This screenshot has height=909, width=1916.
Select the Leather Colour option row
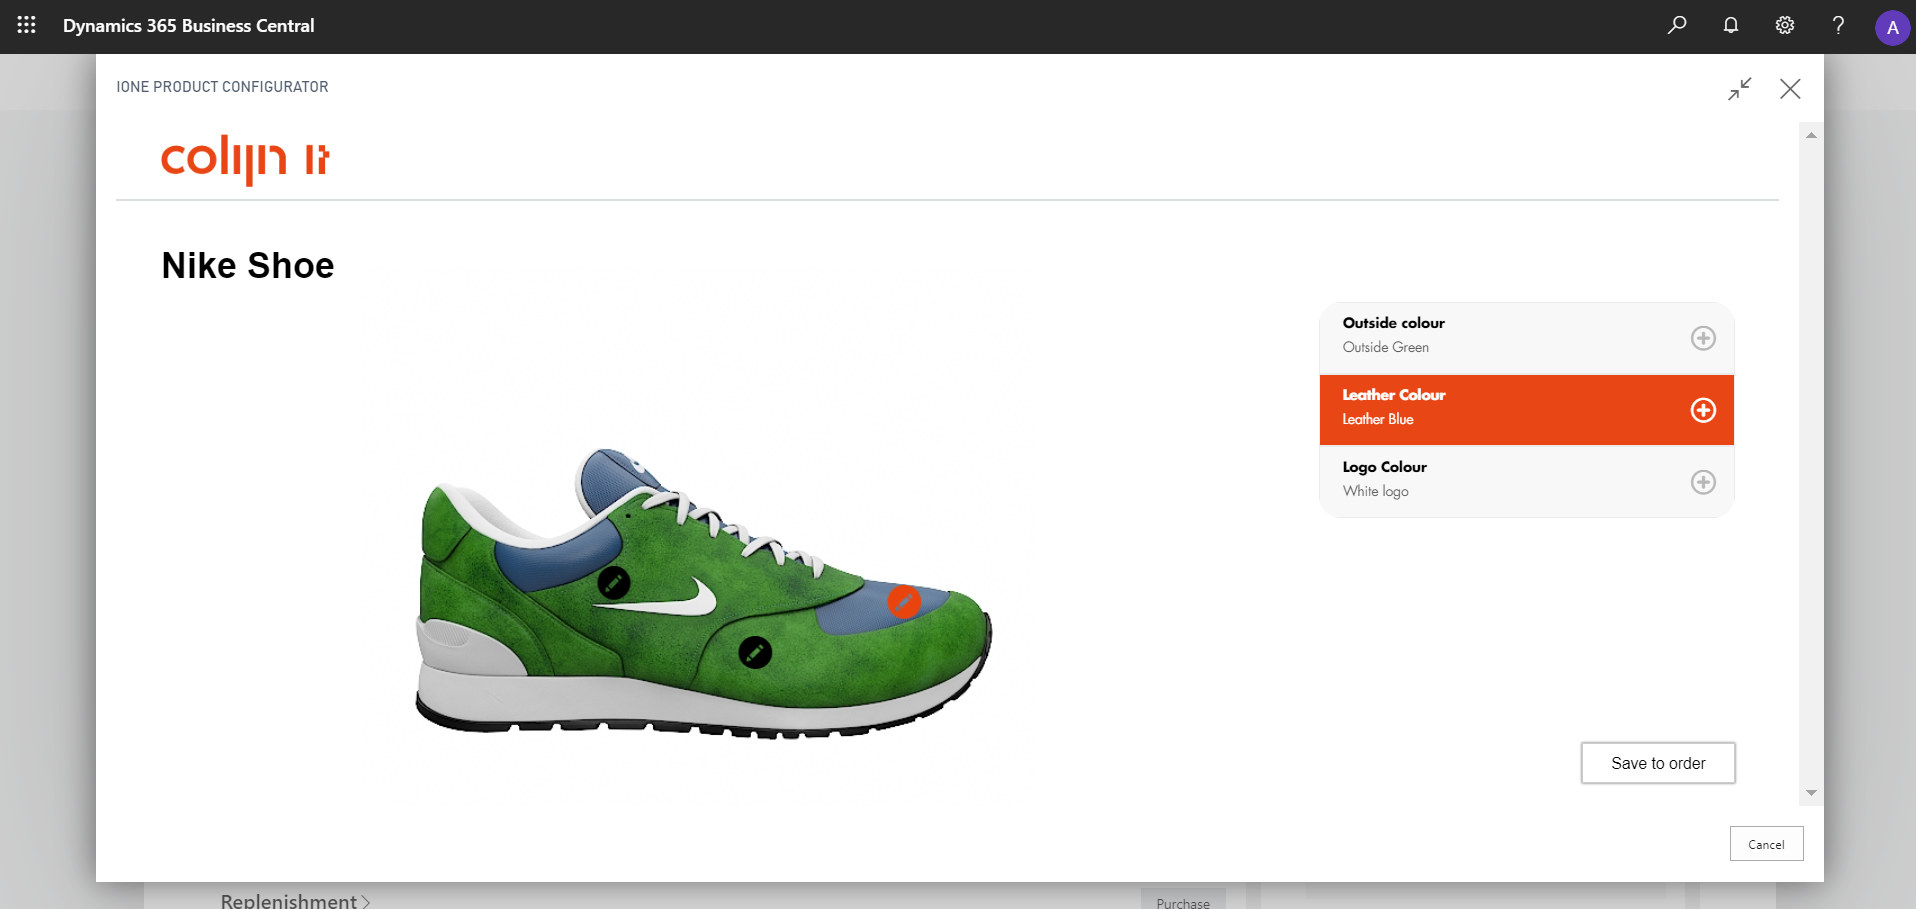pos(1526,410)
